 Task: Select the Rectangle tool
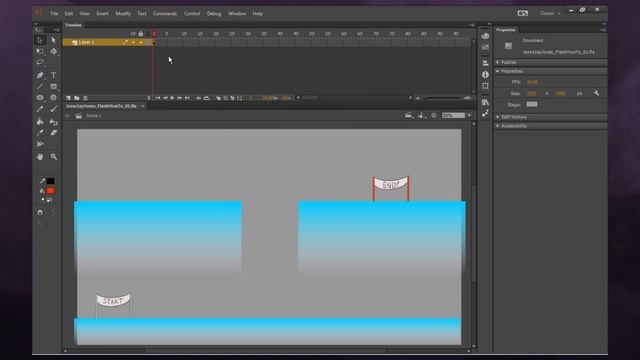(53, 87)
